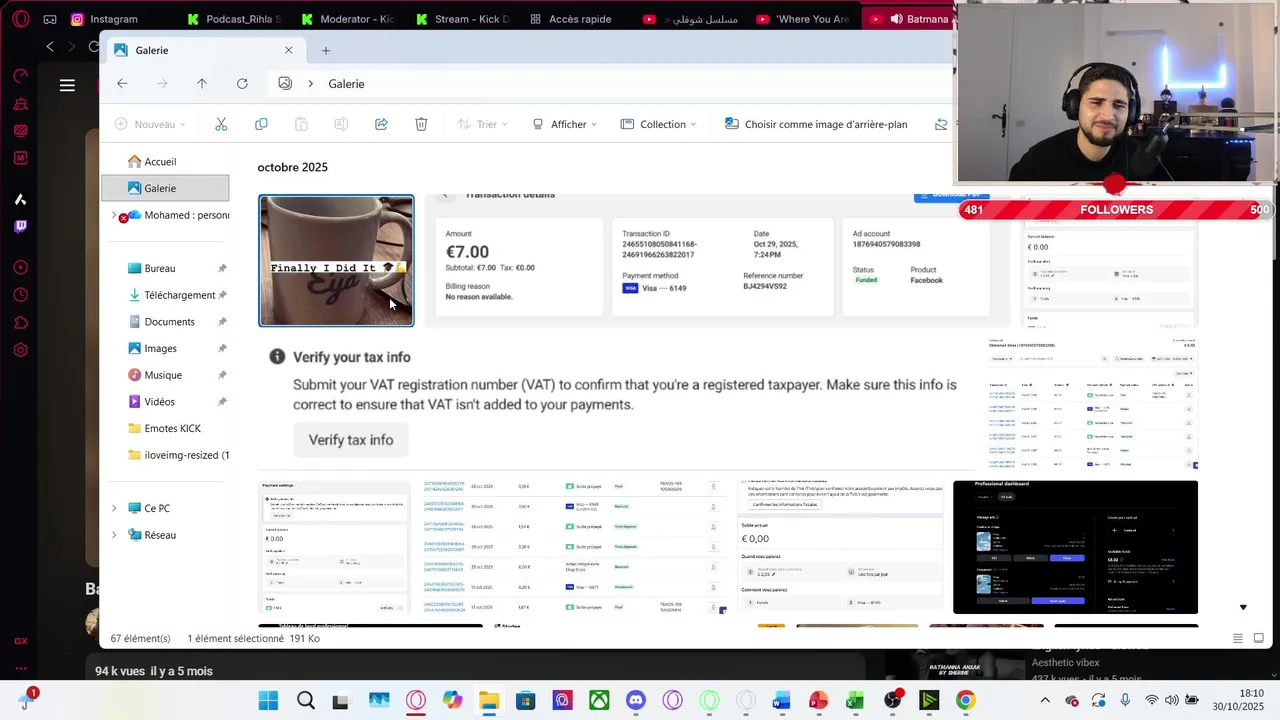Click the Twitch icon in Opera sidebar
The height and width of the screenshot is (720, 1280).
(x=20, y=226)
